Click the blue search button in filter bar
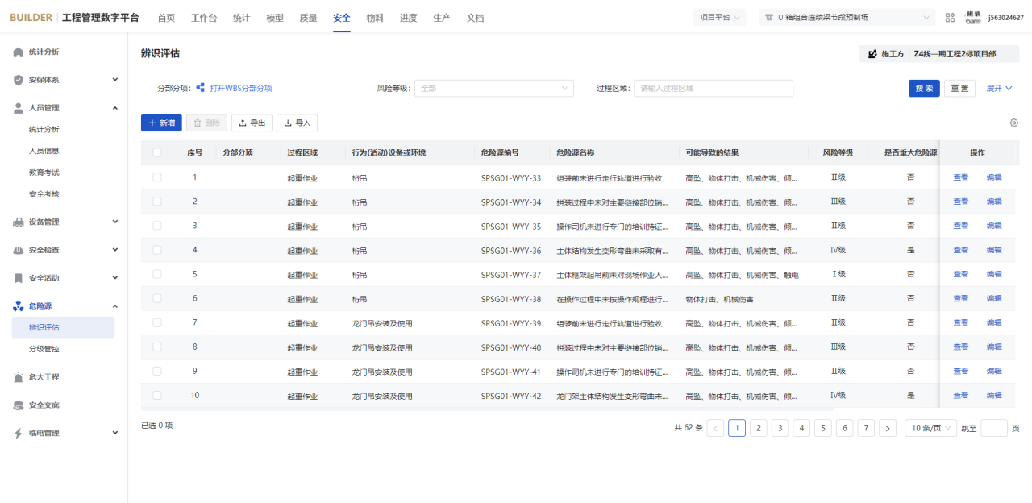 coord(924,88)
